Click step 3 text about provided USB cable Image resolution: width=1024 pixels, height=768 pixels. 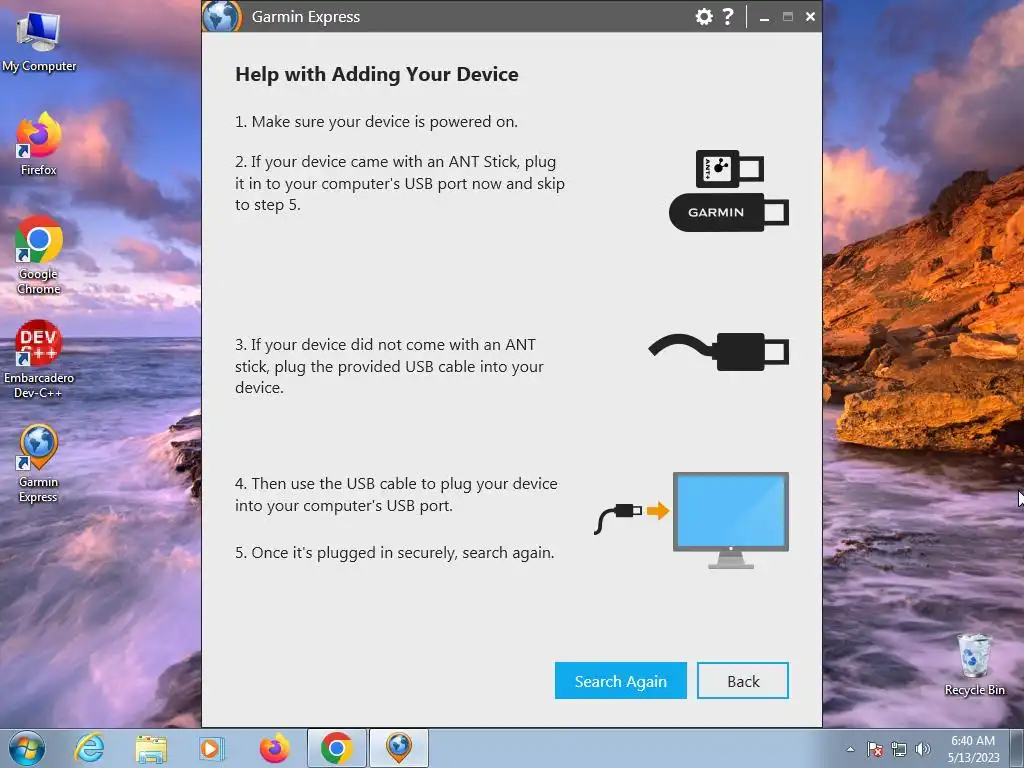(389, 366)
